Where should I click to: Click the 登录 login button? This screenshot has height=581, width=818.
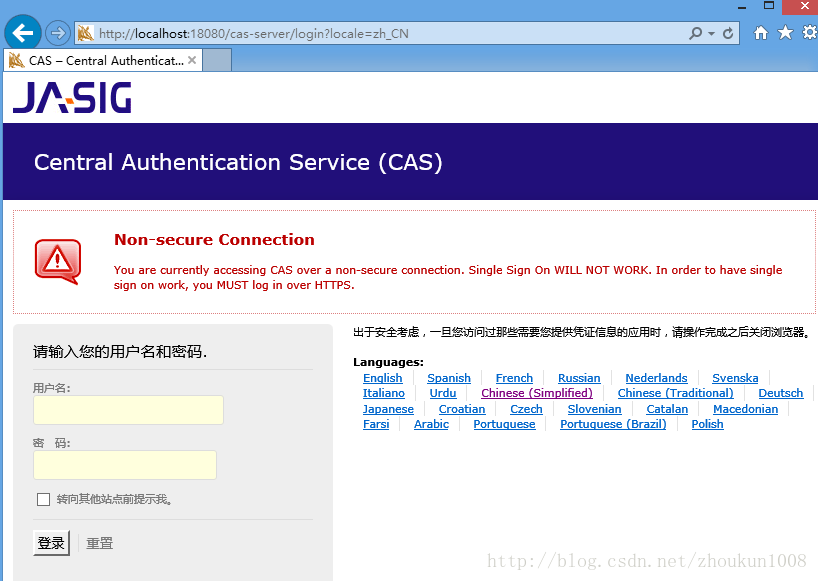tap(51, 543)
